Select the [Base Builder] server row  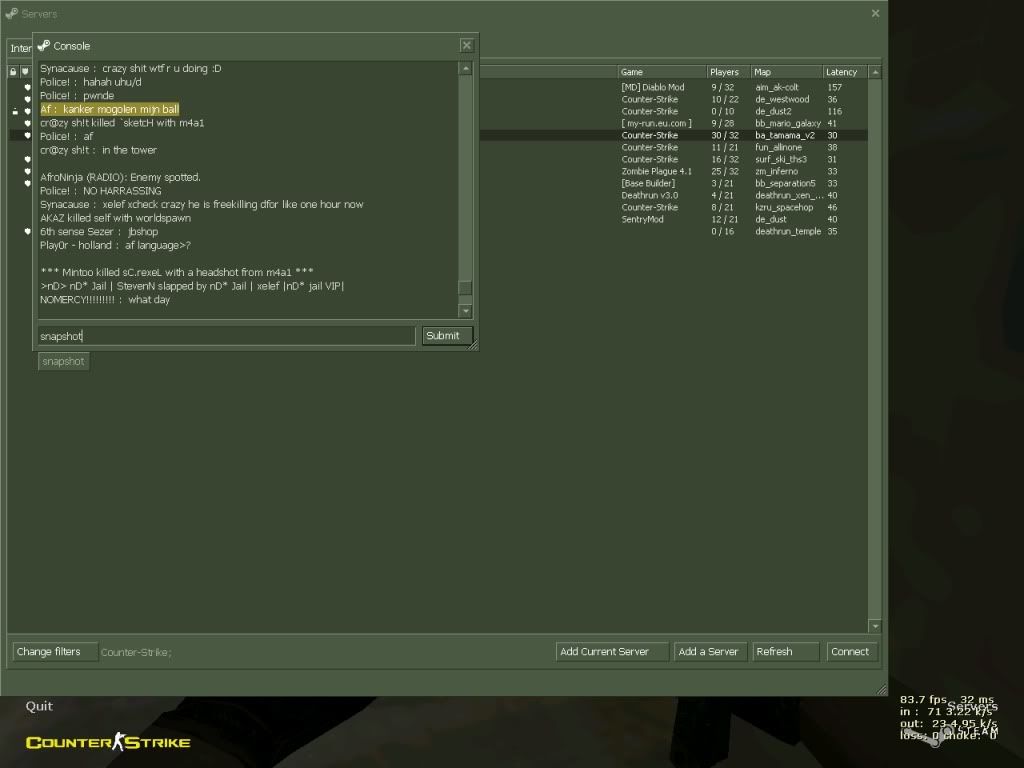point(673,184)
